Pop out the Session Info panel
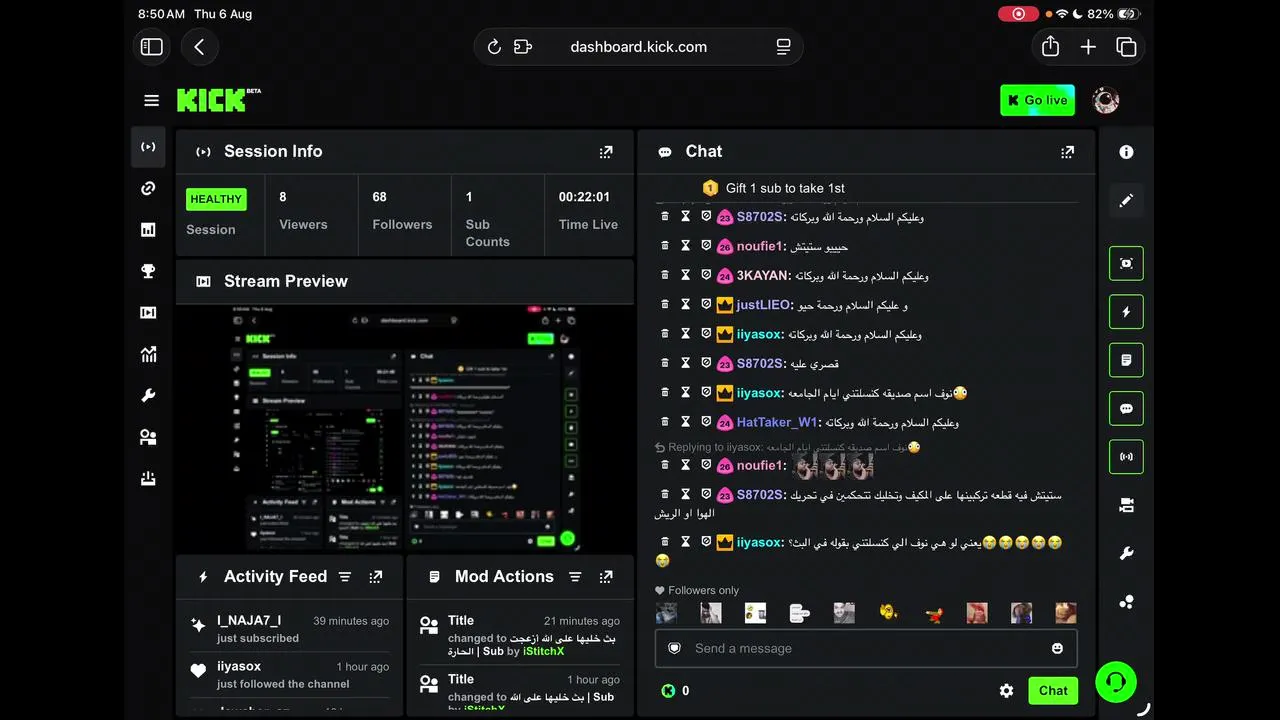This screenshot has height=720, width=1280. point(606,152)
